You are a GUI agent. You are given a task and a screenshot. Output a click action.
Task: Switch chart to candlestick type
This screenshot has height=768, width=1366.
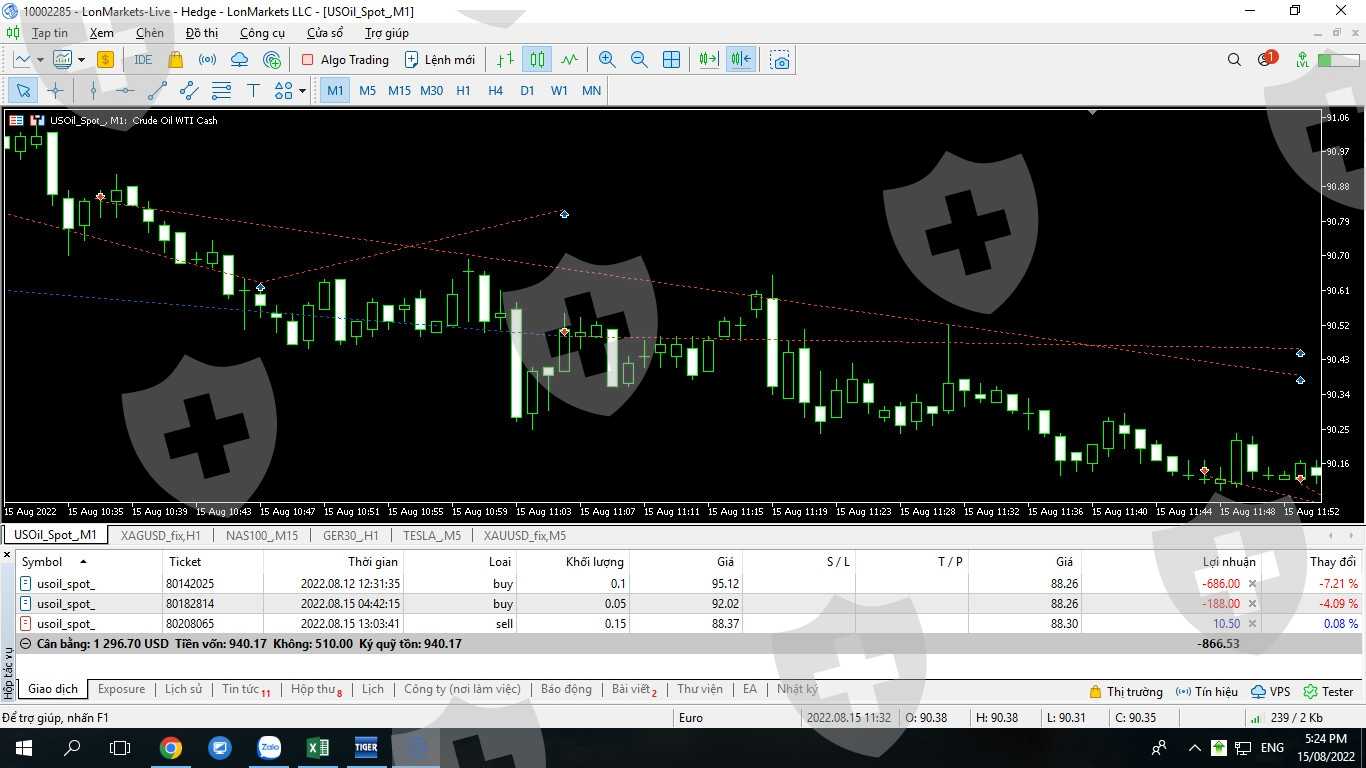point(538,60)
